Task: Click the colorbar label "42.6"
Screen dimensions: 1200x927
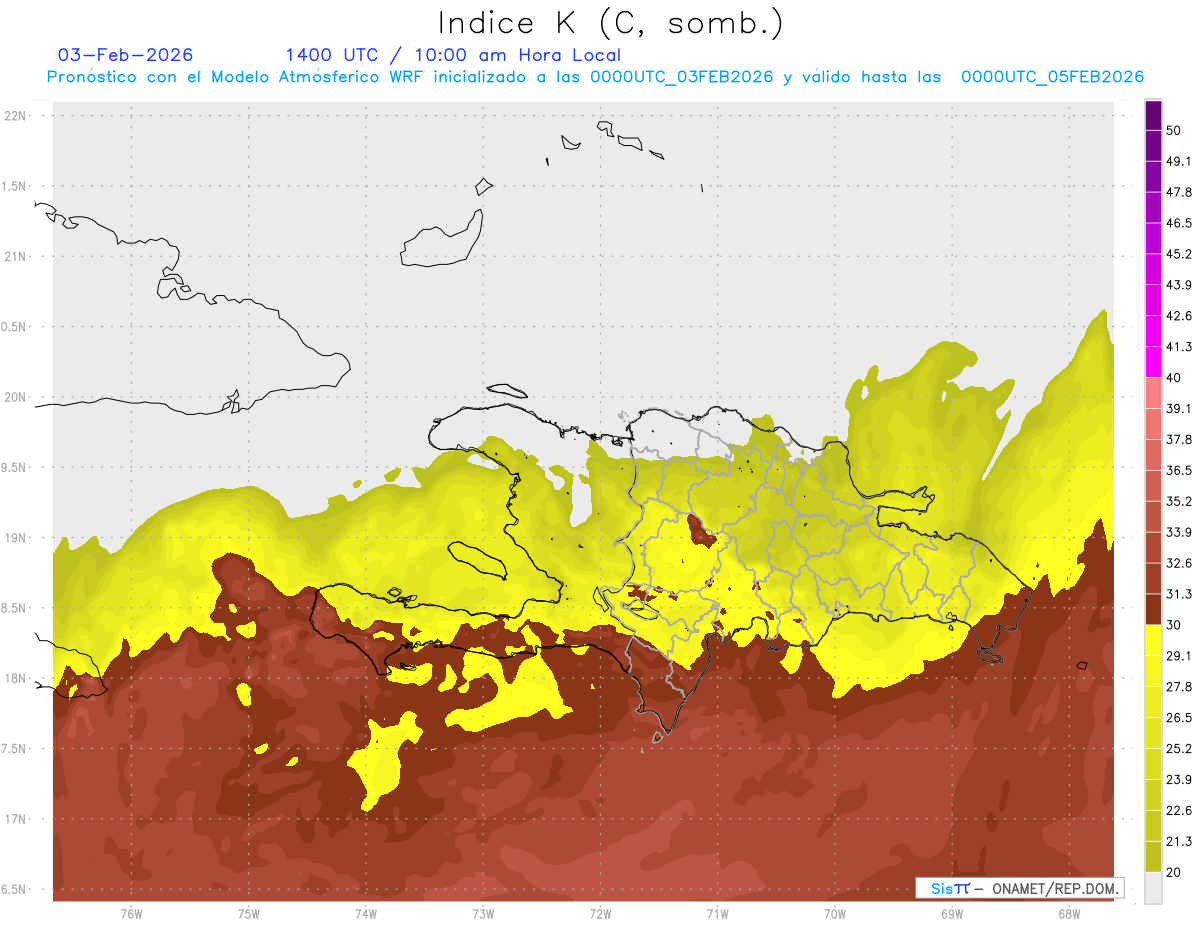Action: 1179,316
